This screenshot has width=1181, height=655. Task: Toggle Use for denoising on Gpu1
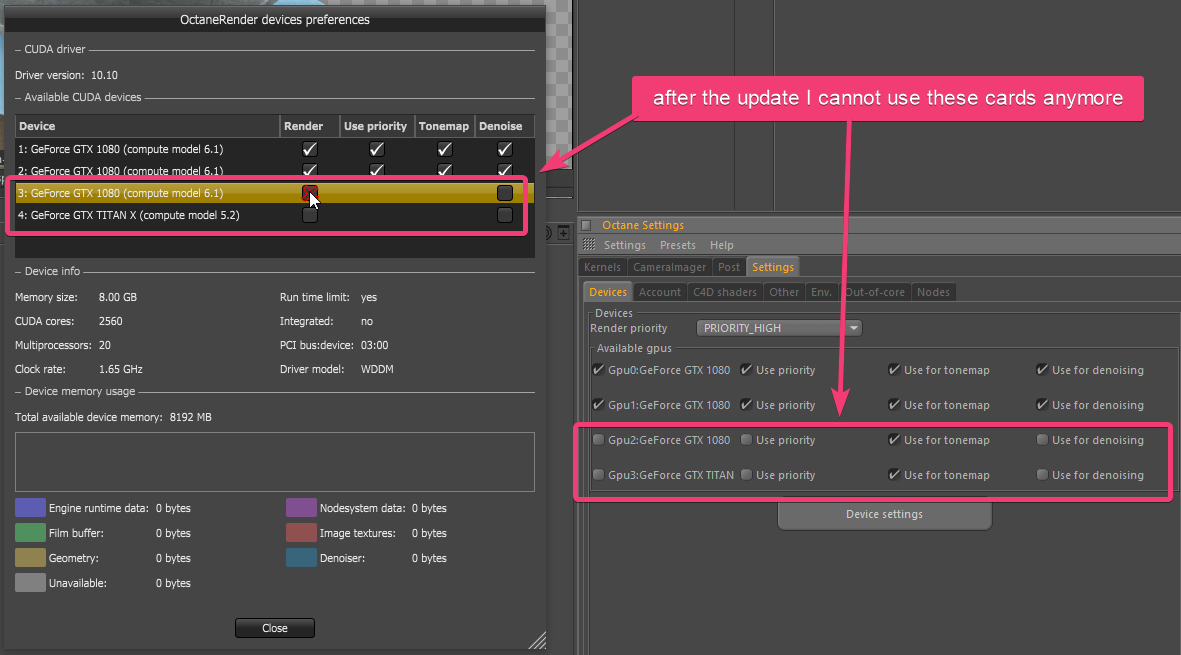(x=1042, y=405)
